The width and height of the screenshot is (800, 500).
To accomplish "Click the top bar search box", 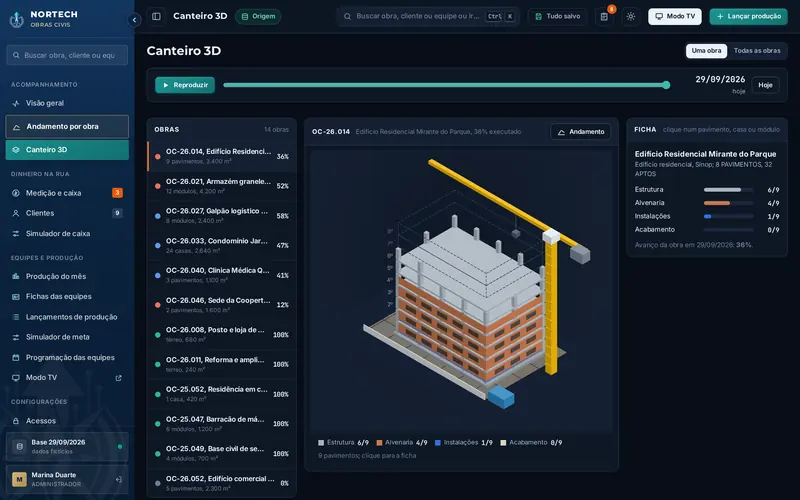I will tap(428, 16).
